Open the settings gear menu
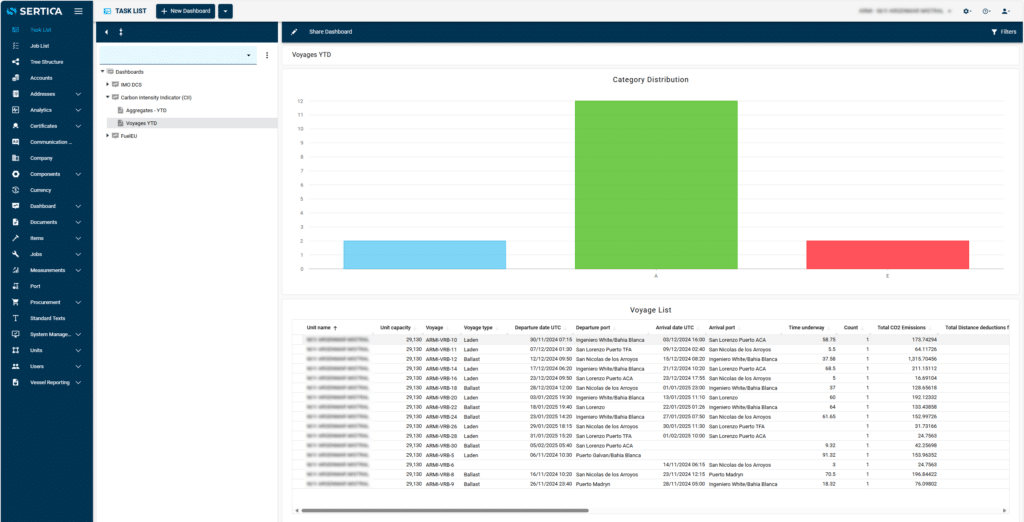This screenshot has height=522, width=1024. click(967, 11)
